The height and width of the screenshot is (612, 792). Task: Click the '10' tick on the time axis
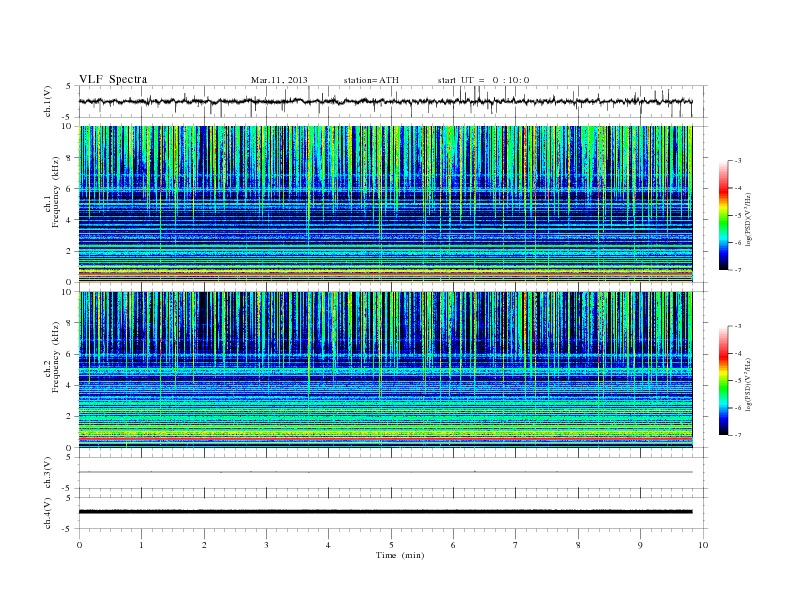coord(703,545)
